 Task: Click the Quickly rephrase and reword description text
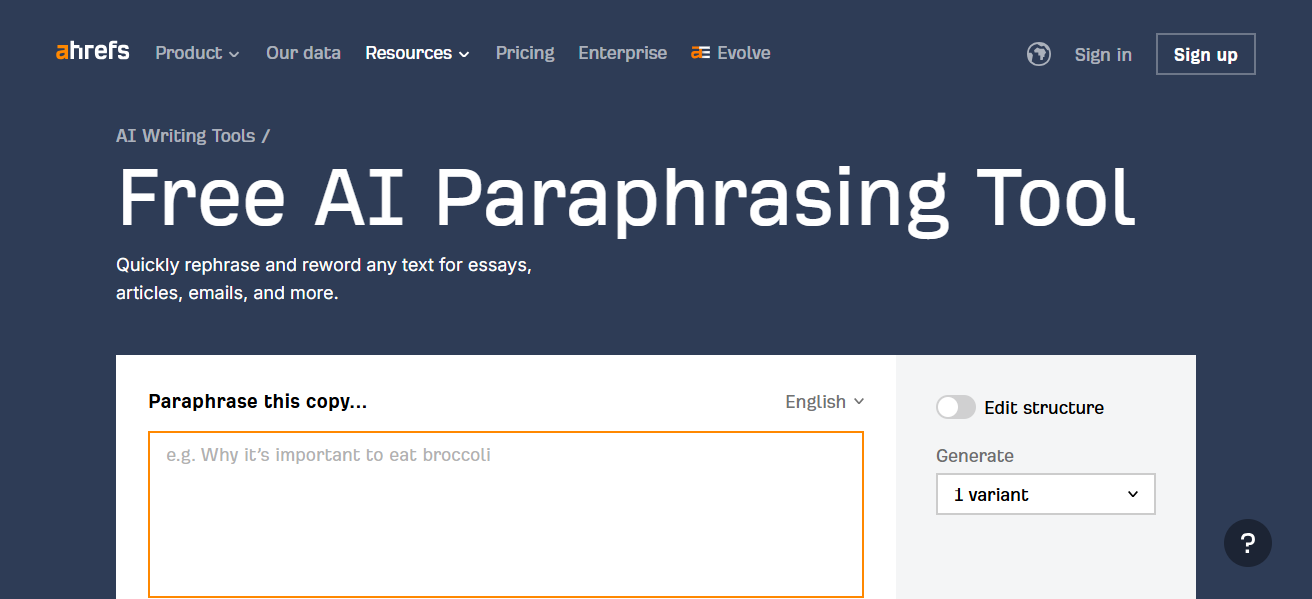click(324, 280)
